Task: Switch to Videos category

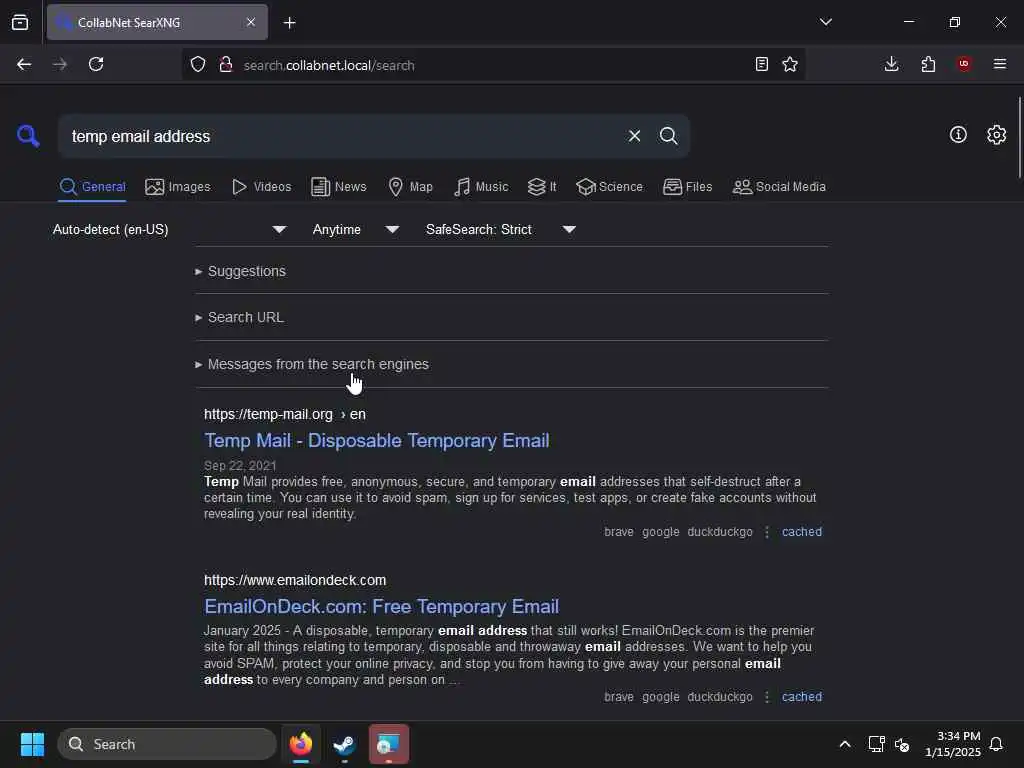Action: [261, 187]
